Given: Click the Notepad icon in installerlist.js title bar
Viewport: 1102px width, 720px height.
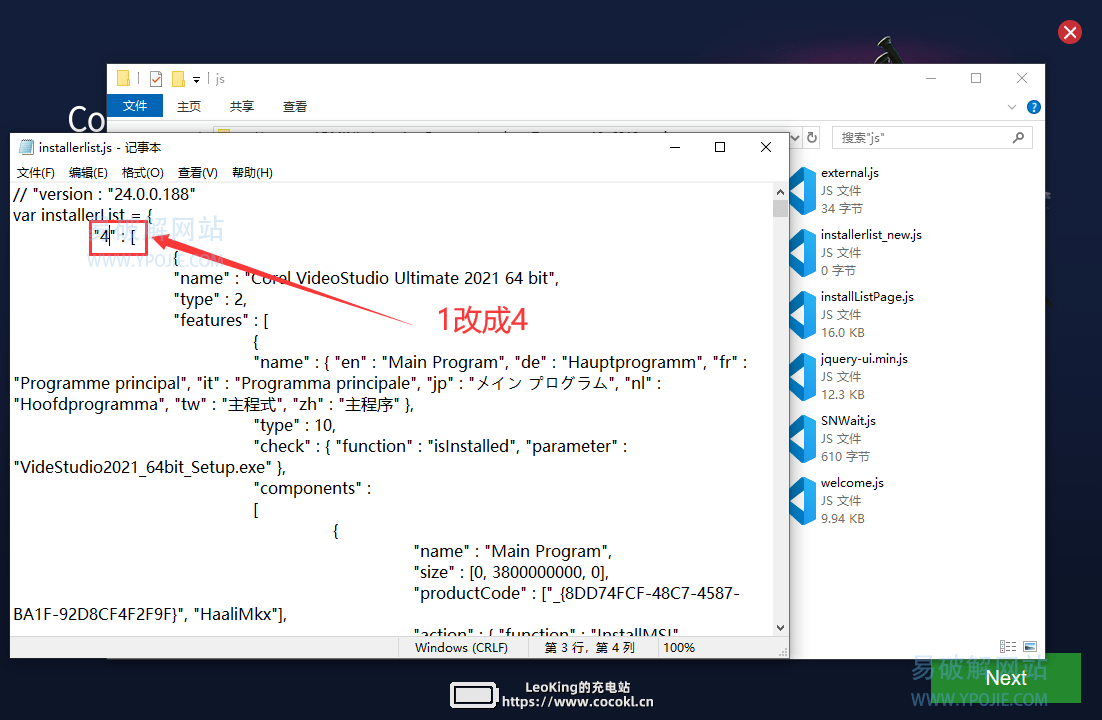Looking at the screenshot, I should [x=26, y=147].
